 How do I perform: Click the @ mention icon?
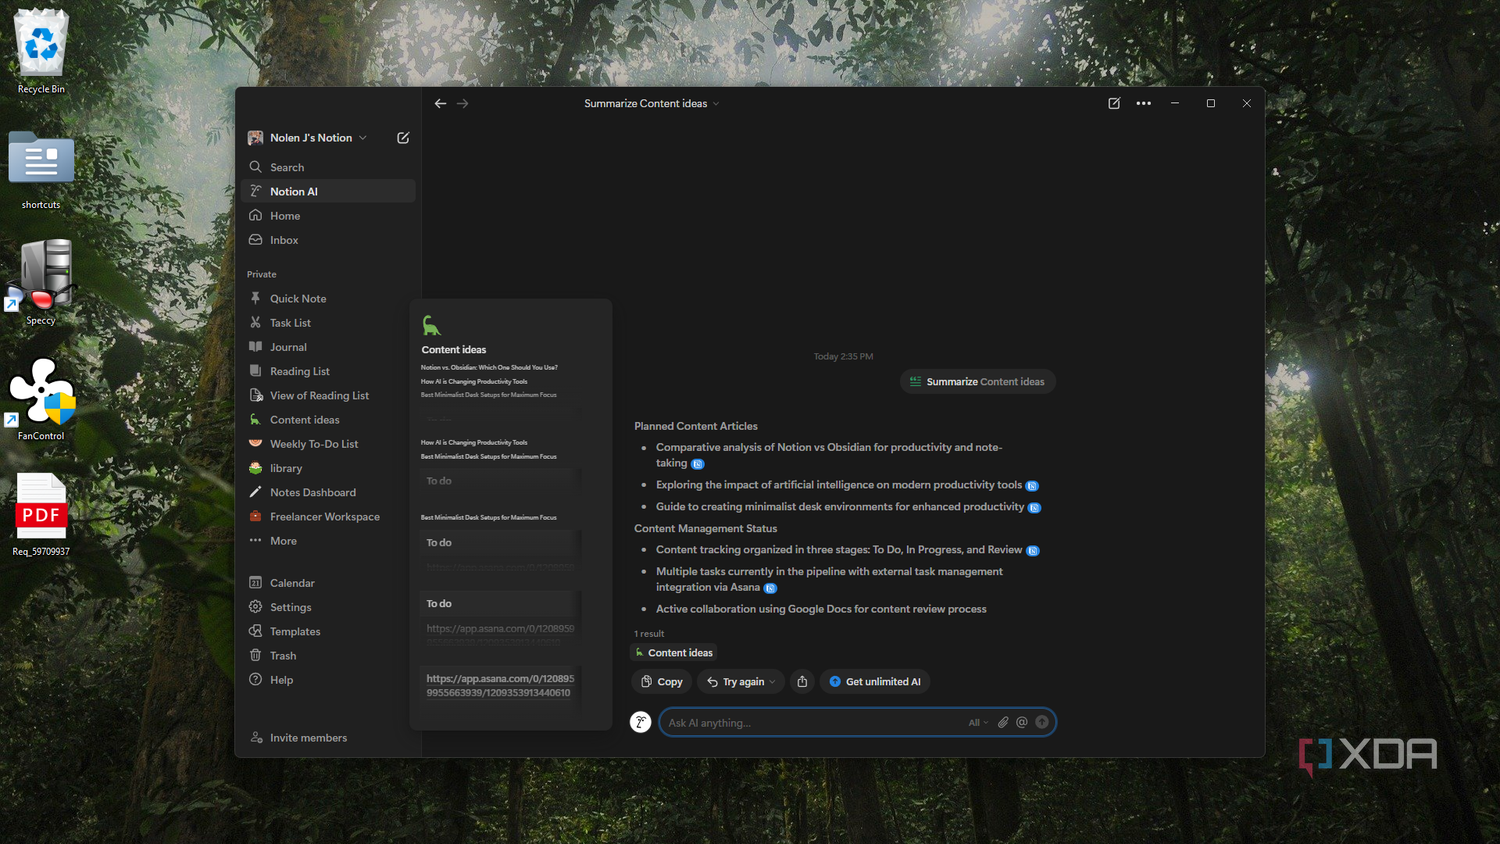click(x=1022, y=722)
